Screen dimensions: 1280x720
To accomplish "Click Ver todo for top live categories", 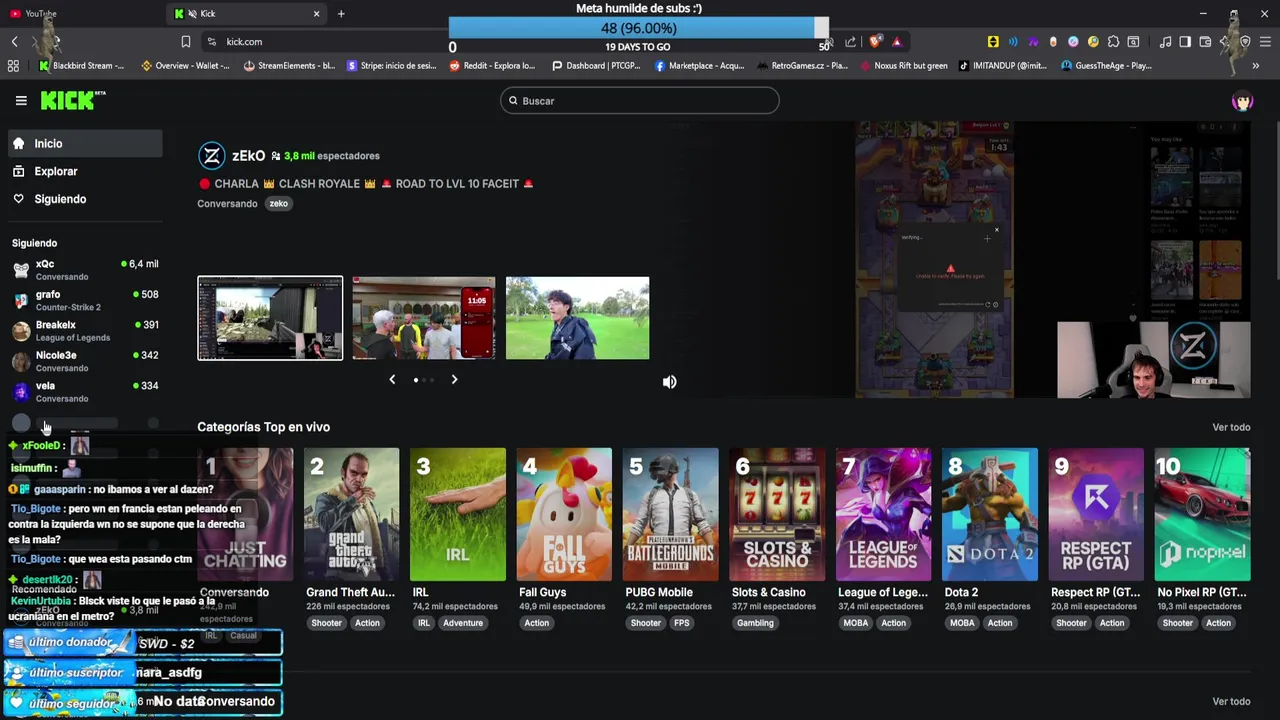I will (1231, 427).
